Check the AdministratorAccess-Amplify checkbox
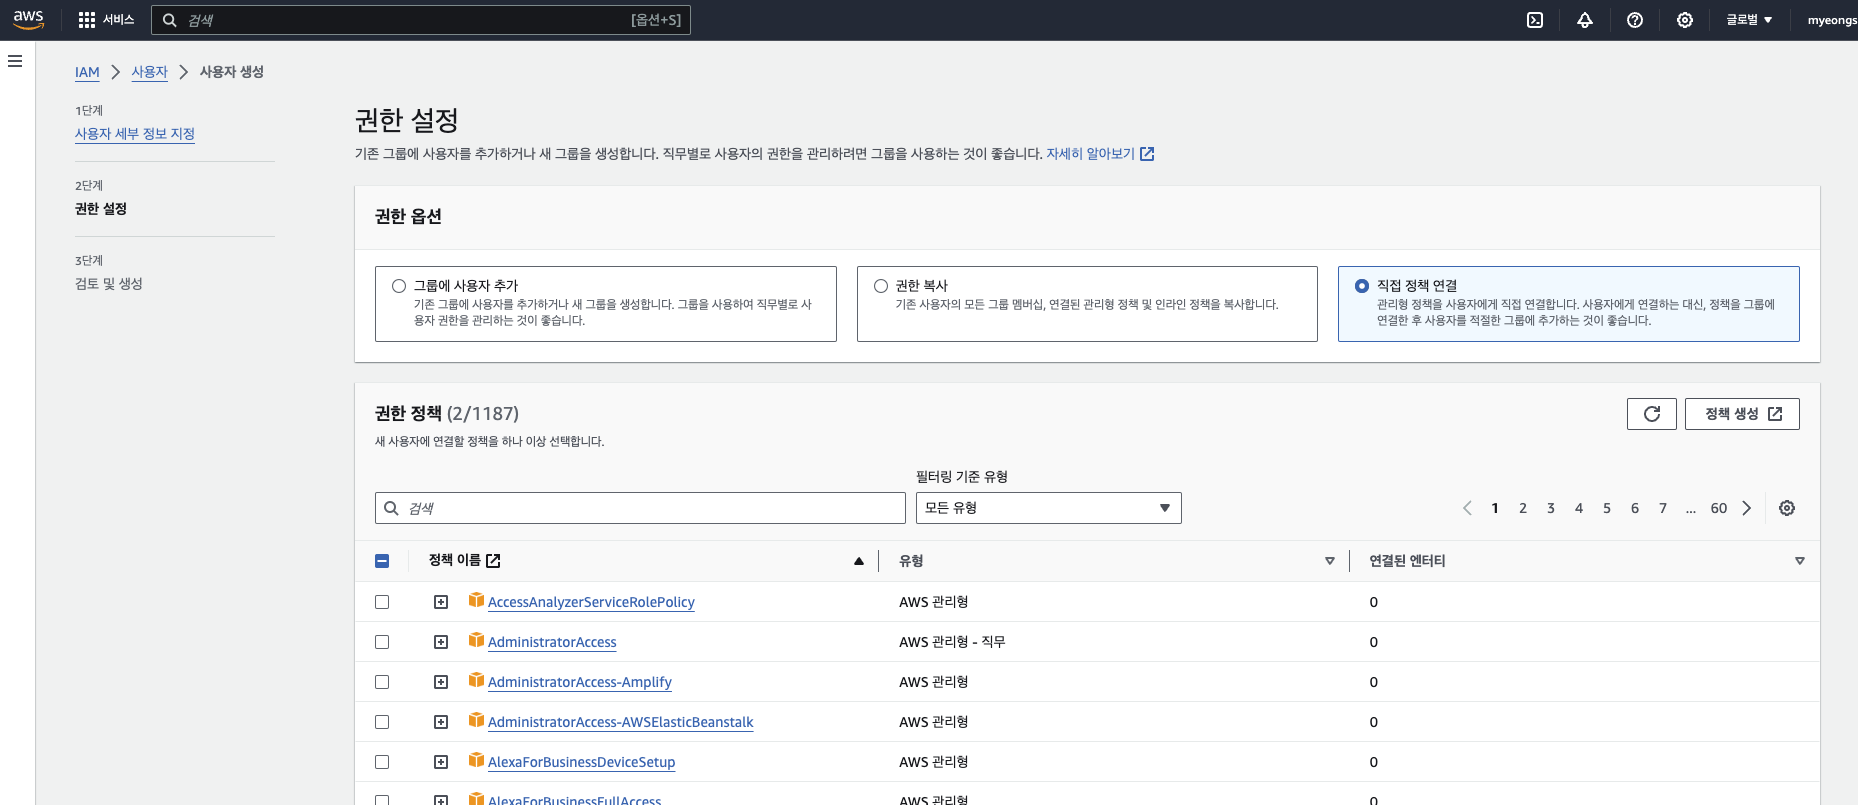Viewport: 1858px width, 805px height. (x=382, y=682)
